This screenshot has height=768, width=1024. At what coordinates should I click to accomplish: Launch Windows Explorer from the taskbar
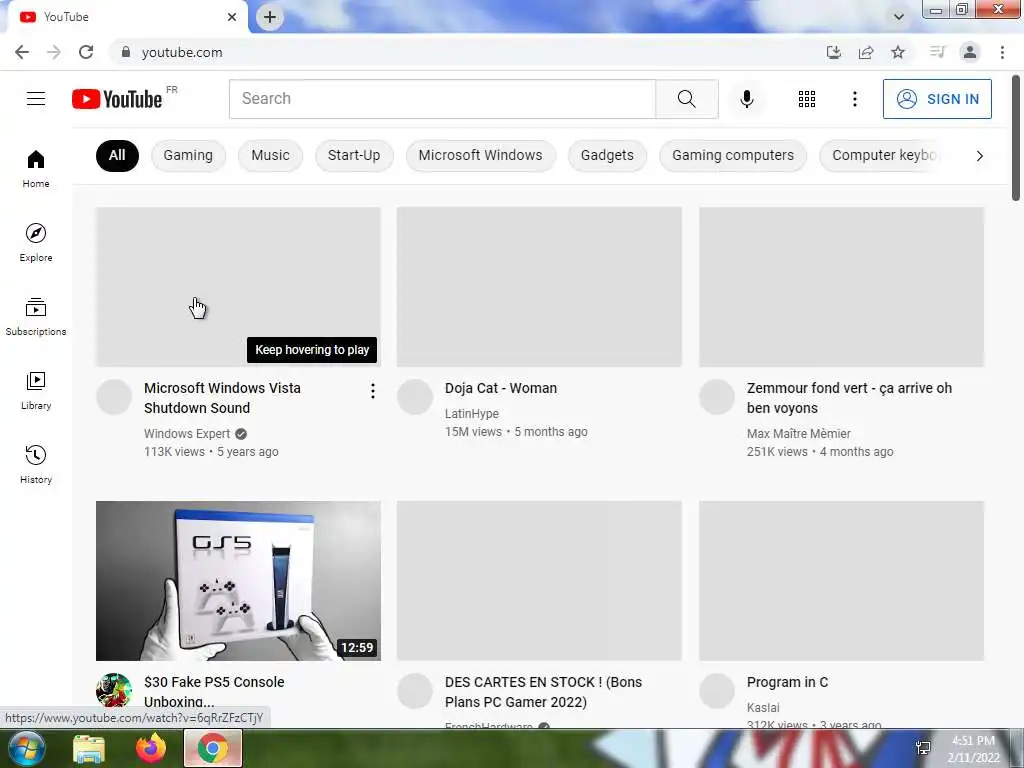(x=89, y=748)
